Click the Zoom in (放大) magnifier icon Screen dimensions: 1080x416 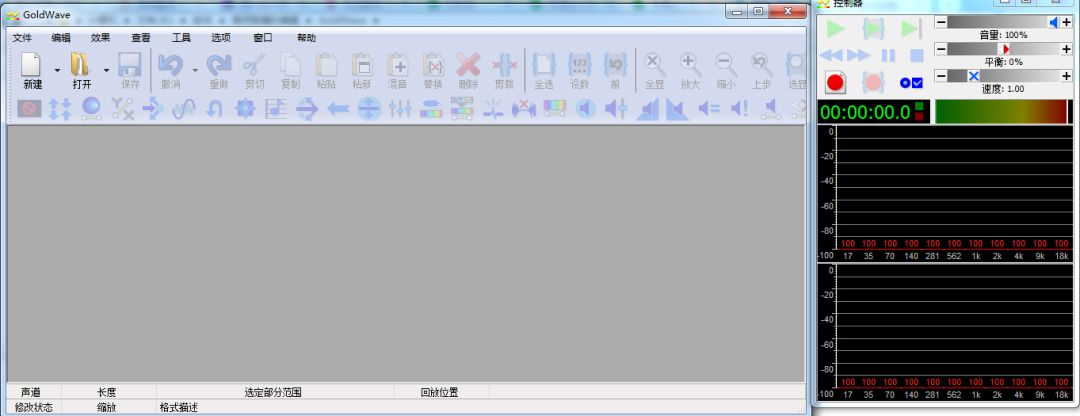[690, 65]
